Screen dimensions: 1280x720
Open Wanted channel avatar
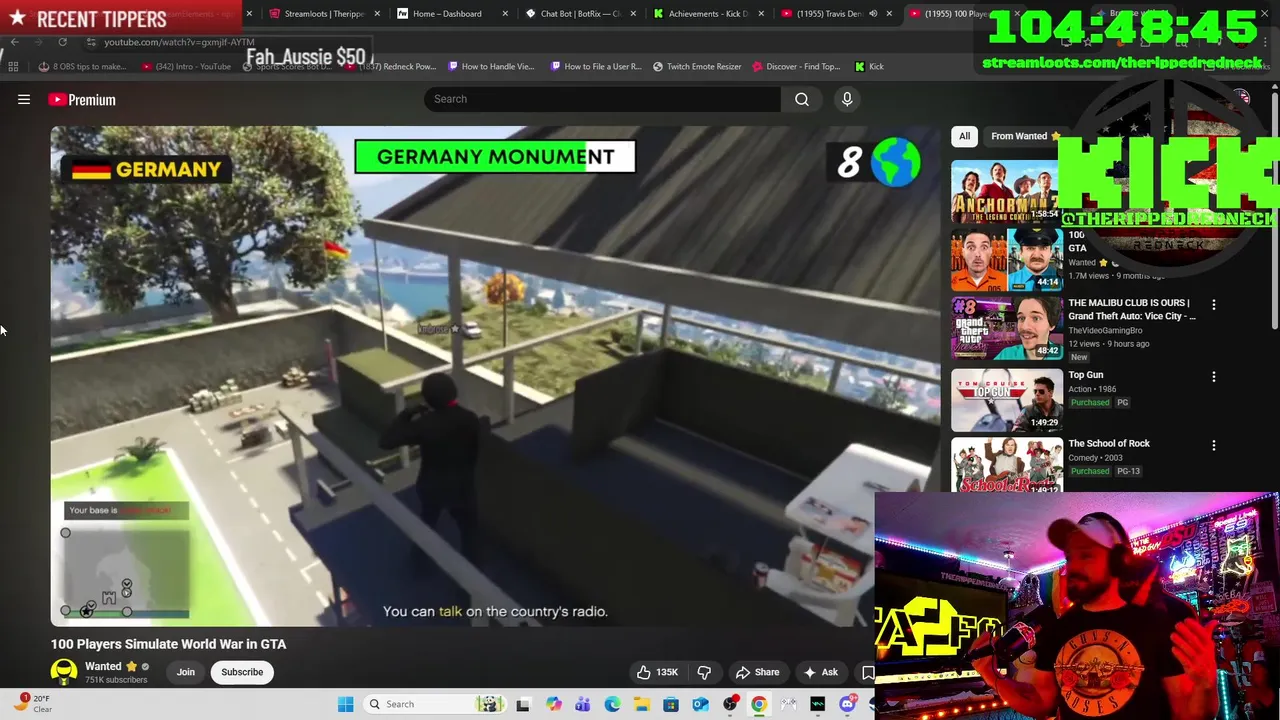[x=64, y=672]
